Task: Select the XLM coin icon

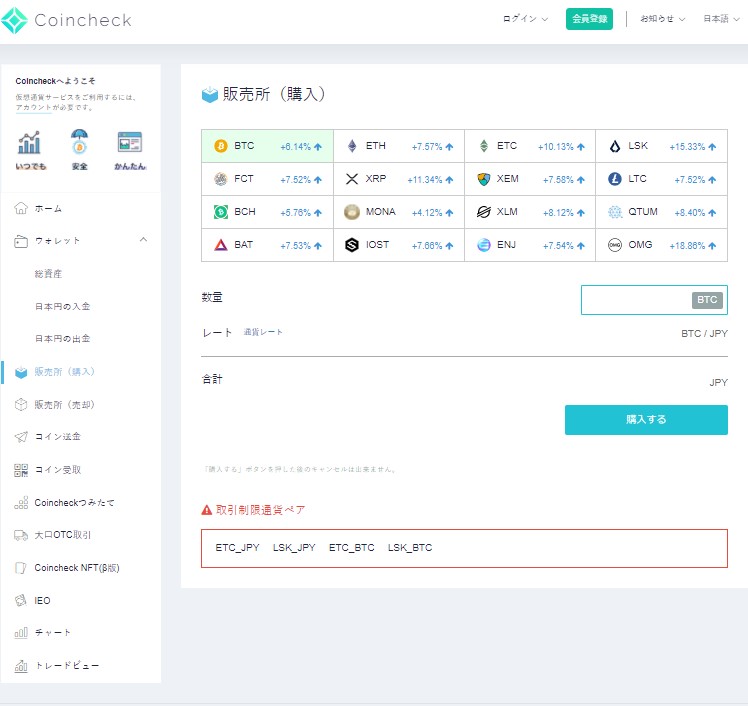Action: click(x=484, y=212)
